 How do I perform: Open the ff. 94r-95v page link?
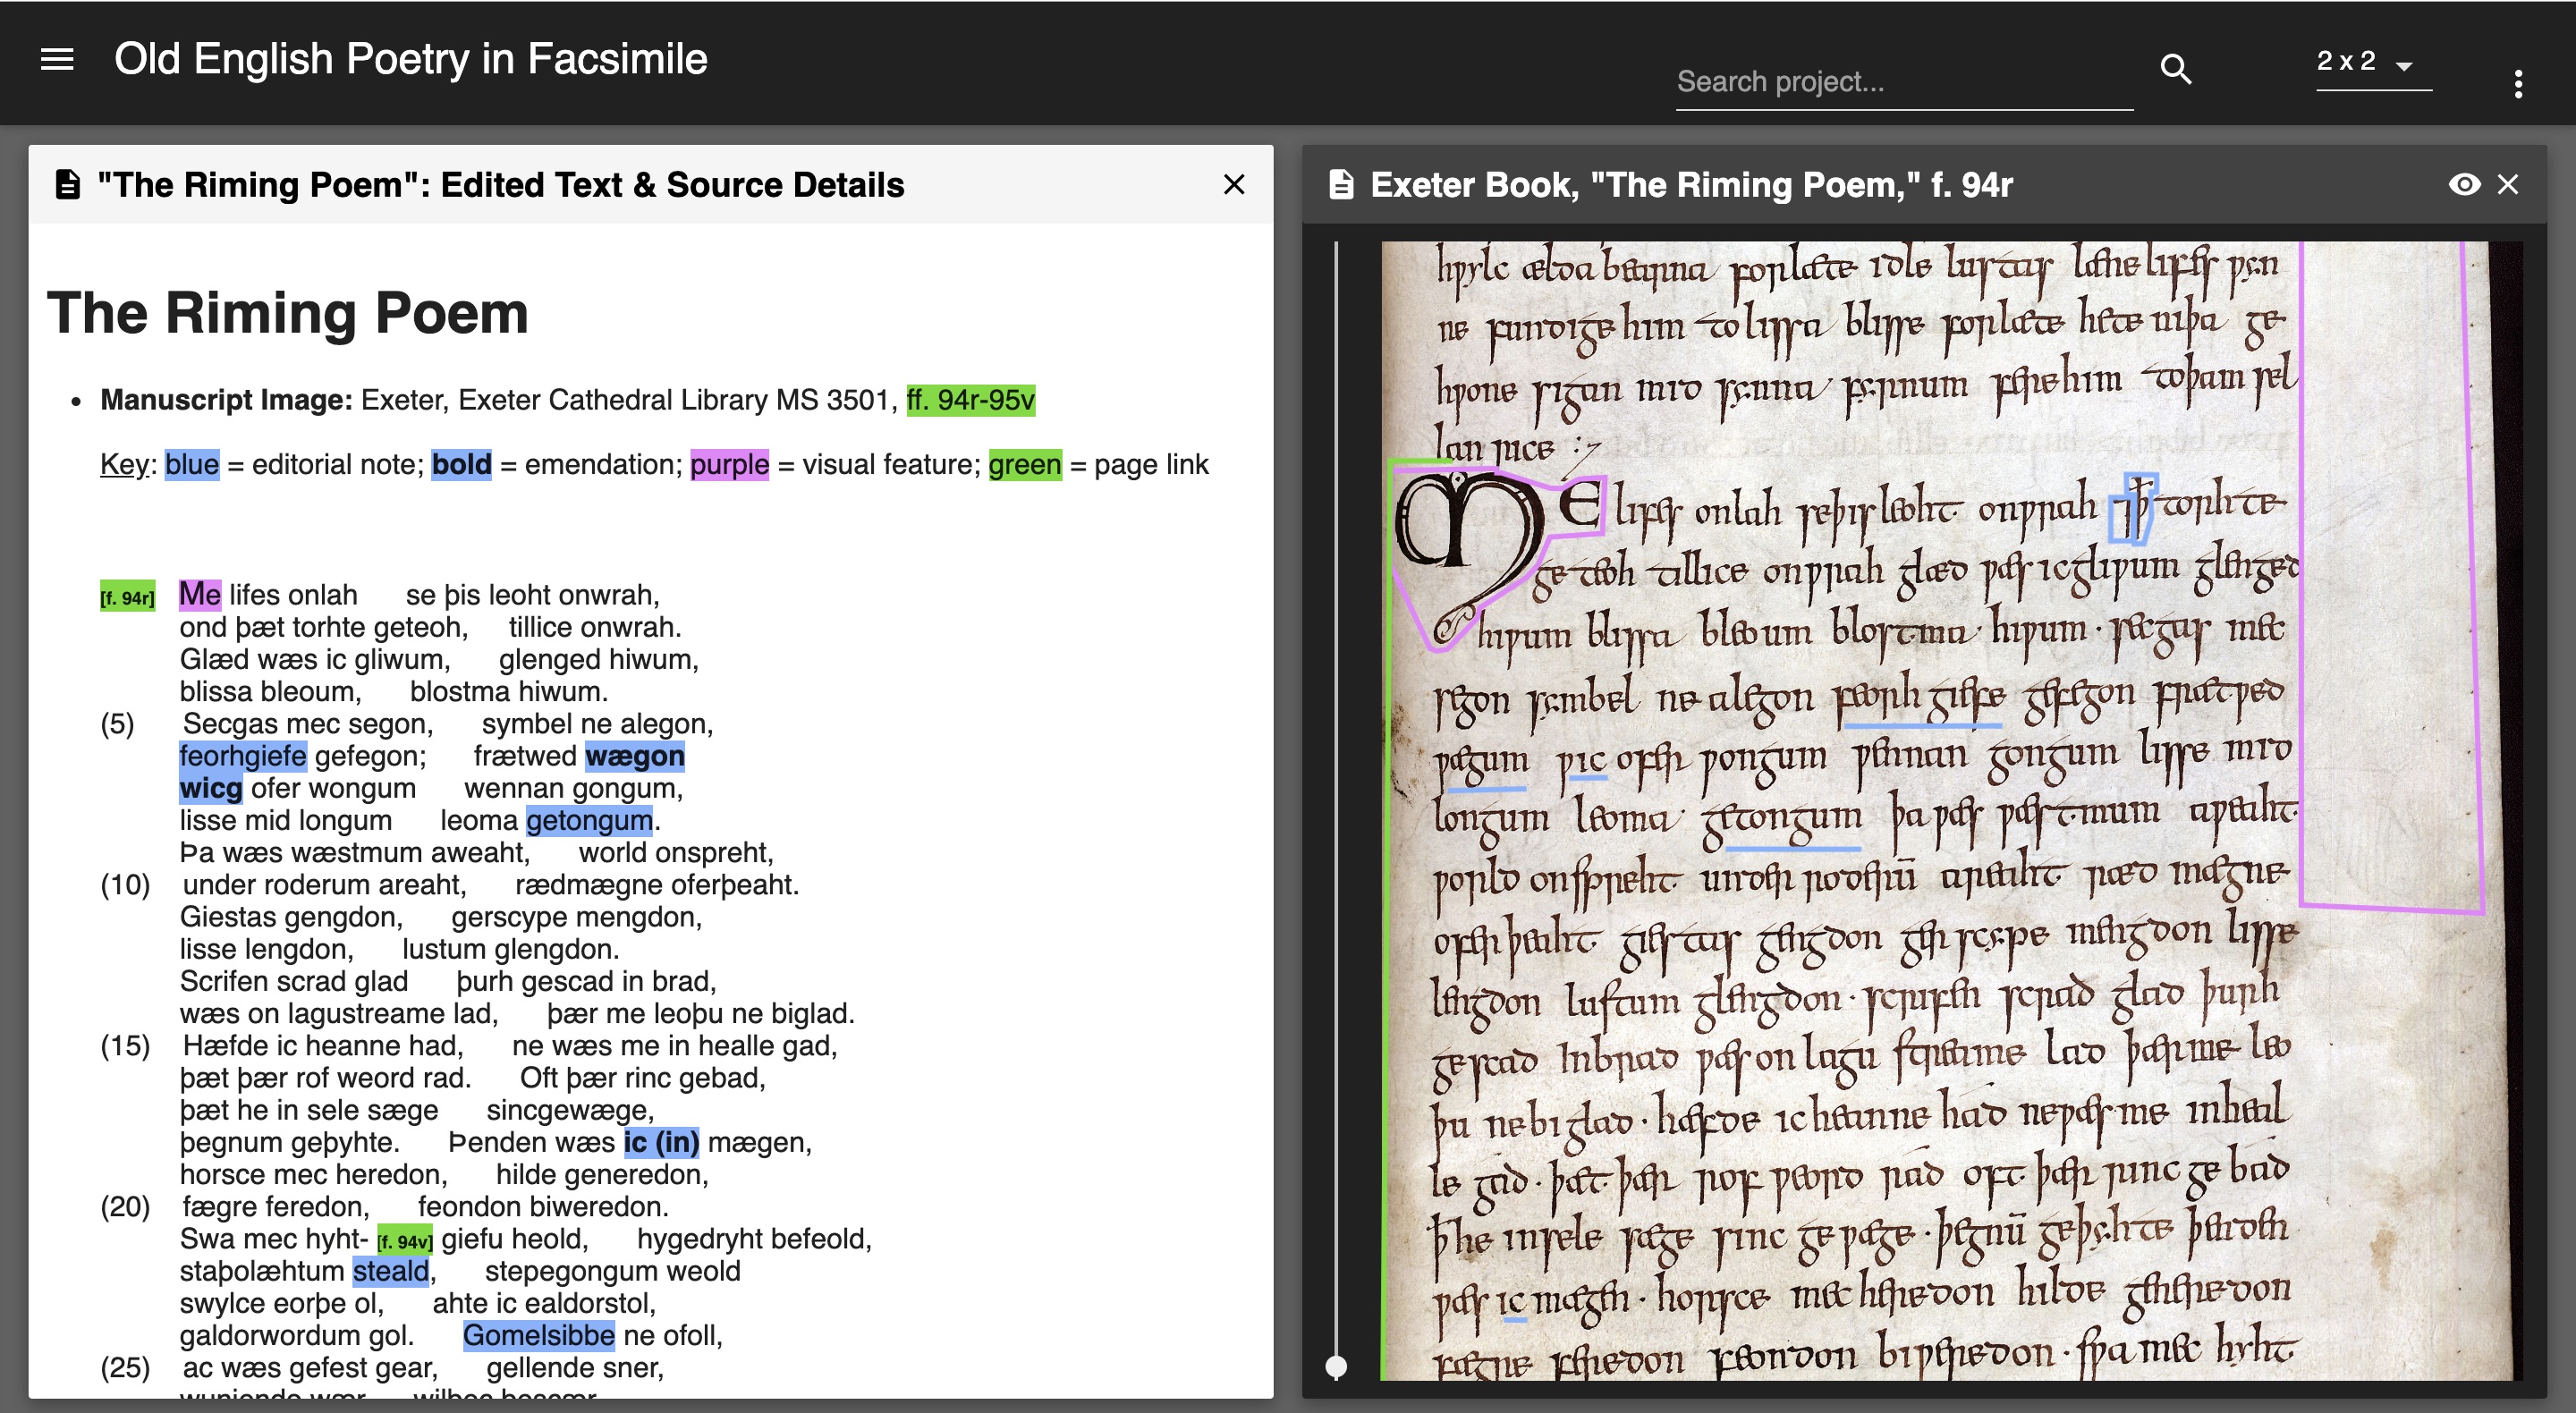970,400
